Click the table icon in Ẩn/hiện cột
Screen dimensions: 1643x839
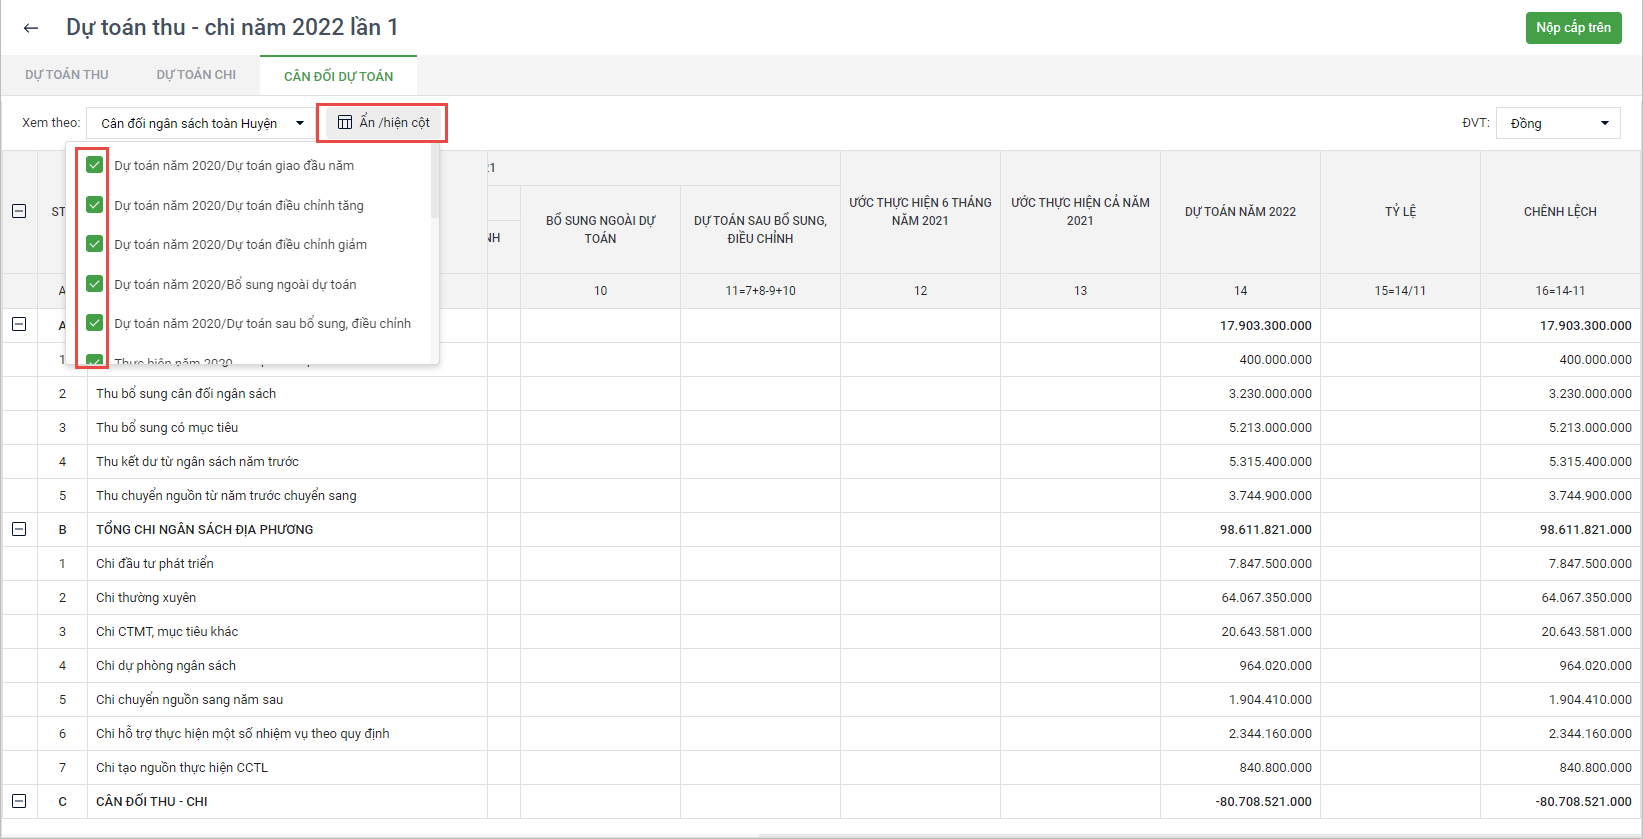345,122
